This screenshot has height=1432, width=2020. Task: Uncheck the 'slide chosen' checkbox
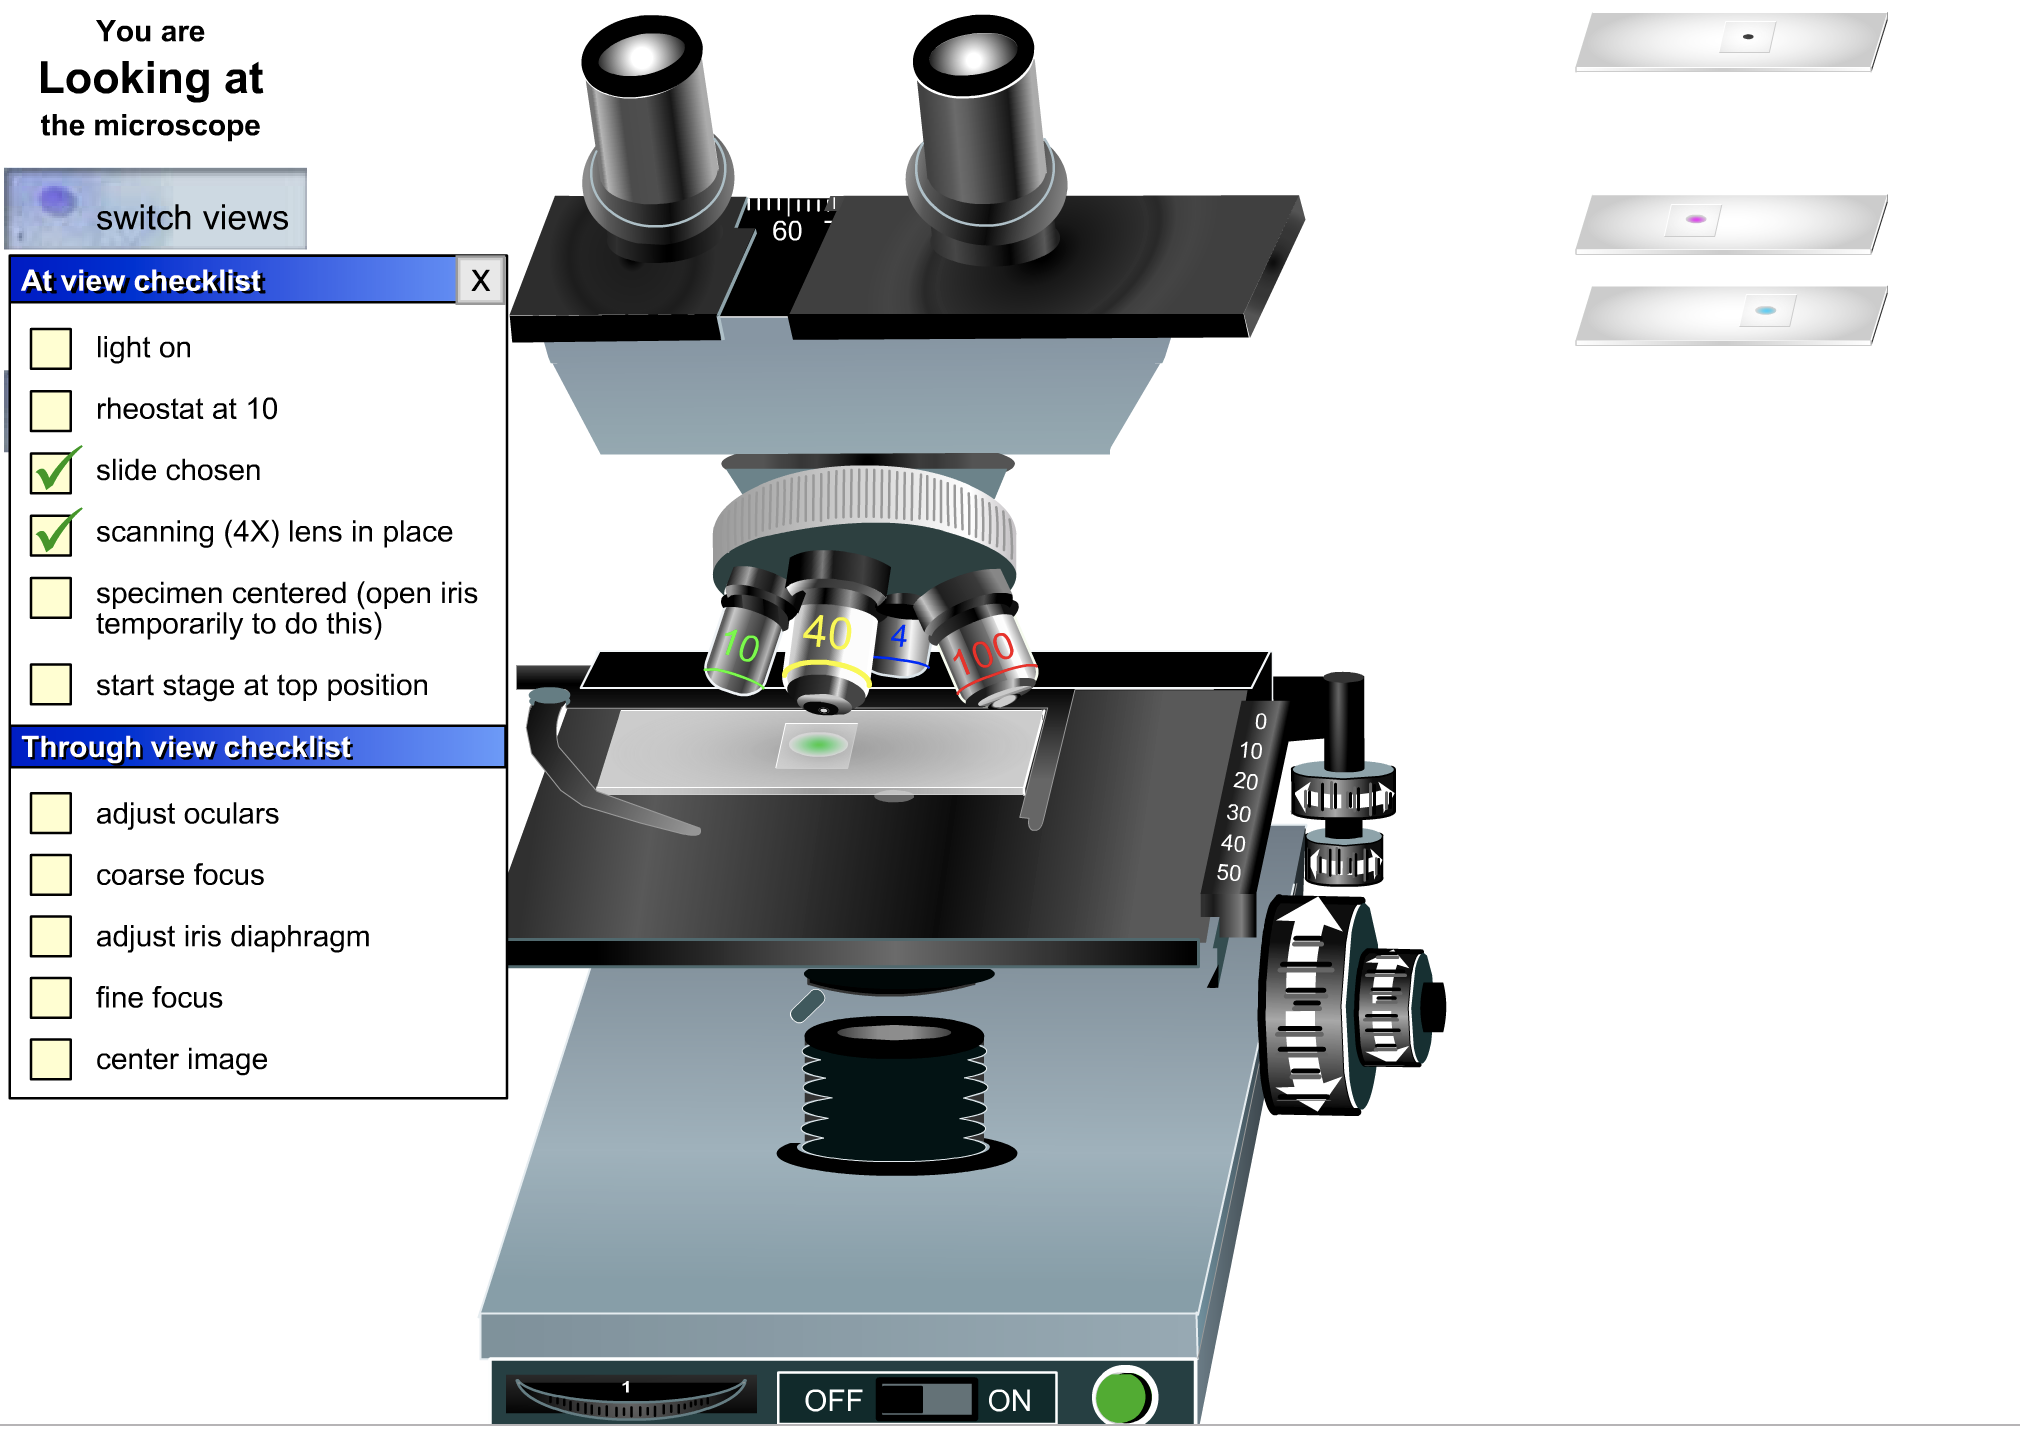tap(51, 471)
